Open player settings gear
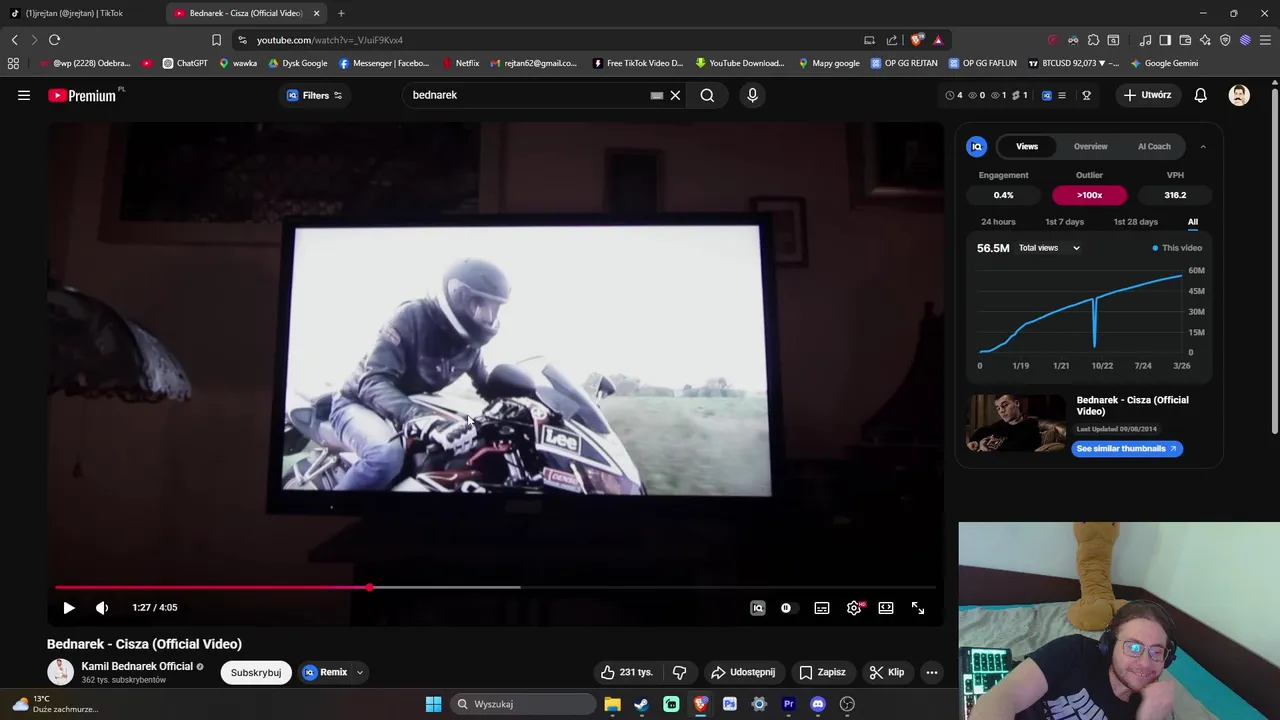 (x=854, y=608)
